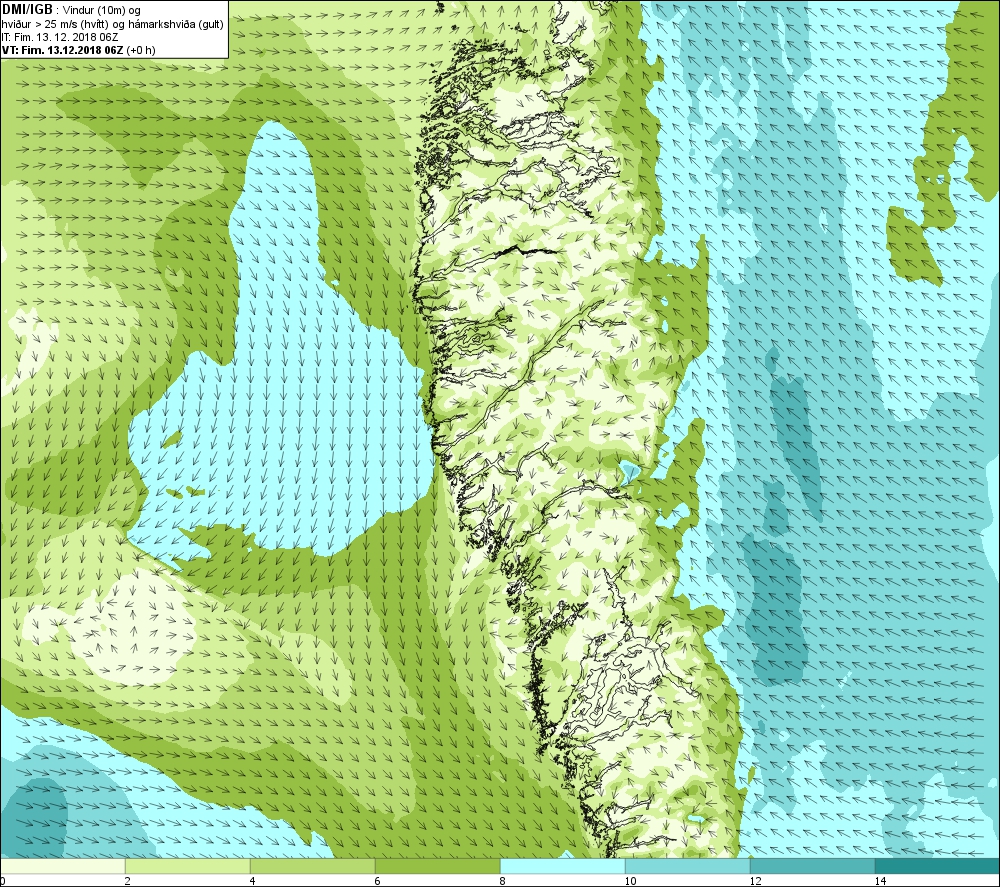Click the "Vindur (10m) og" text
The image size is (1000, 887).
102,10
